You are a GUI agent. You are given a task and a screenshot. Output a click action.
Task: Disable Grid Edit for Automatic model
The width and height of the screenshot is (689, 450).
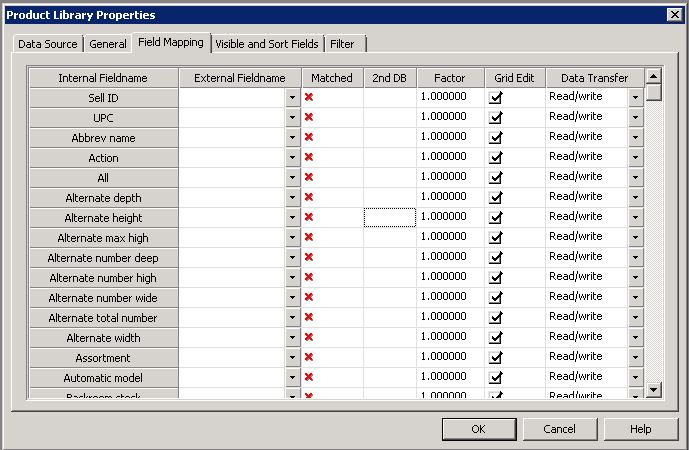496,377
